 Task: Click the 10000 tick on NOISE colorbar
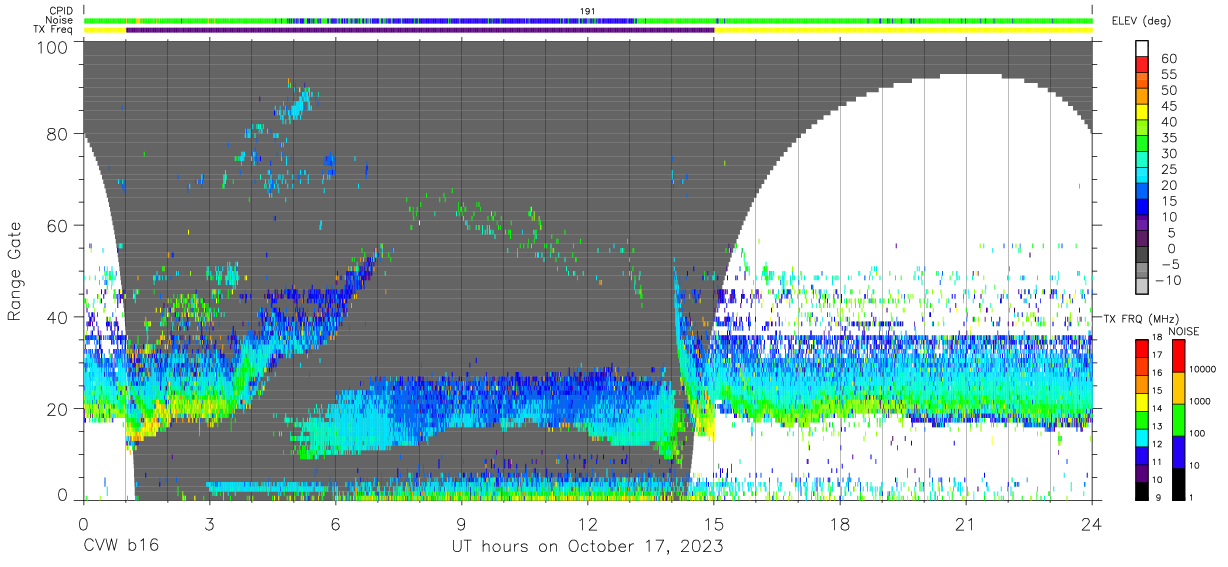coord(1205,369)
